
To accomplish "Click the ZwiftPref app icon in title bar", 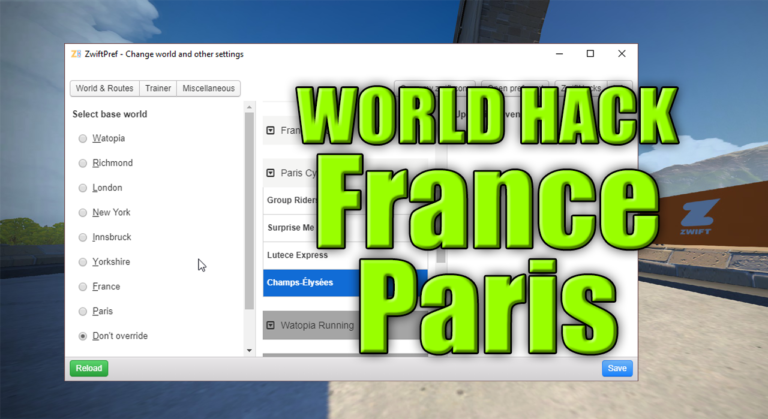I will 76,54.
